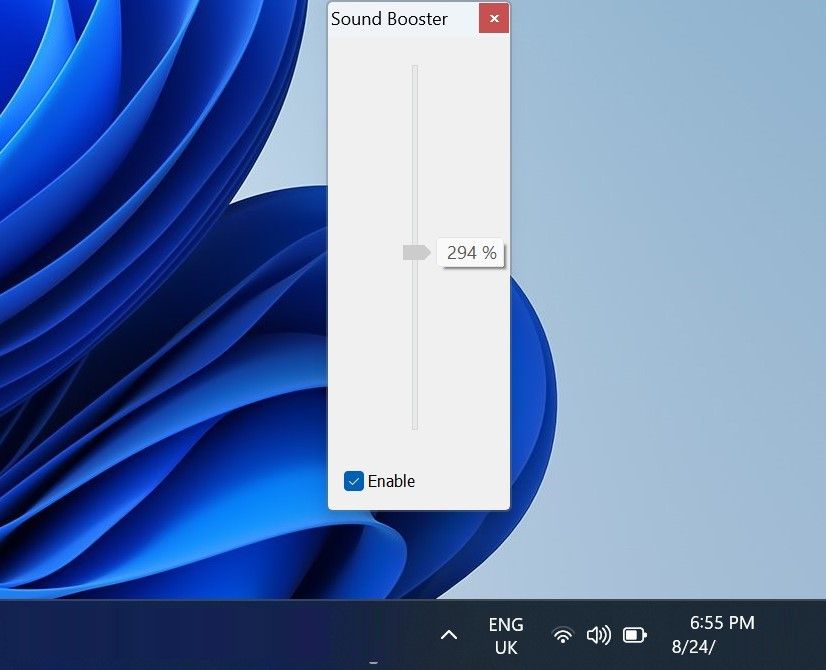Close the Sound Booster window
This screenshot has width=826, height=670.
pos(493,18)
